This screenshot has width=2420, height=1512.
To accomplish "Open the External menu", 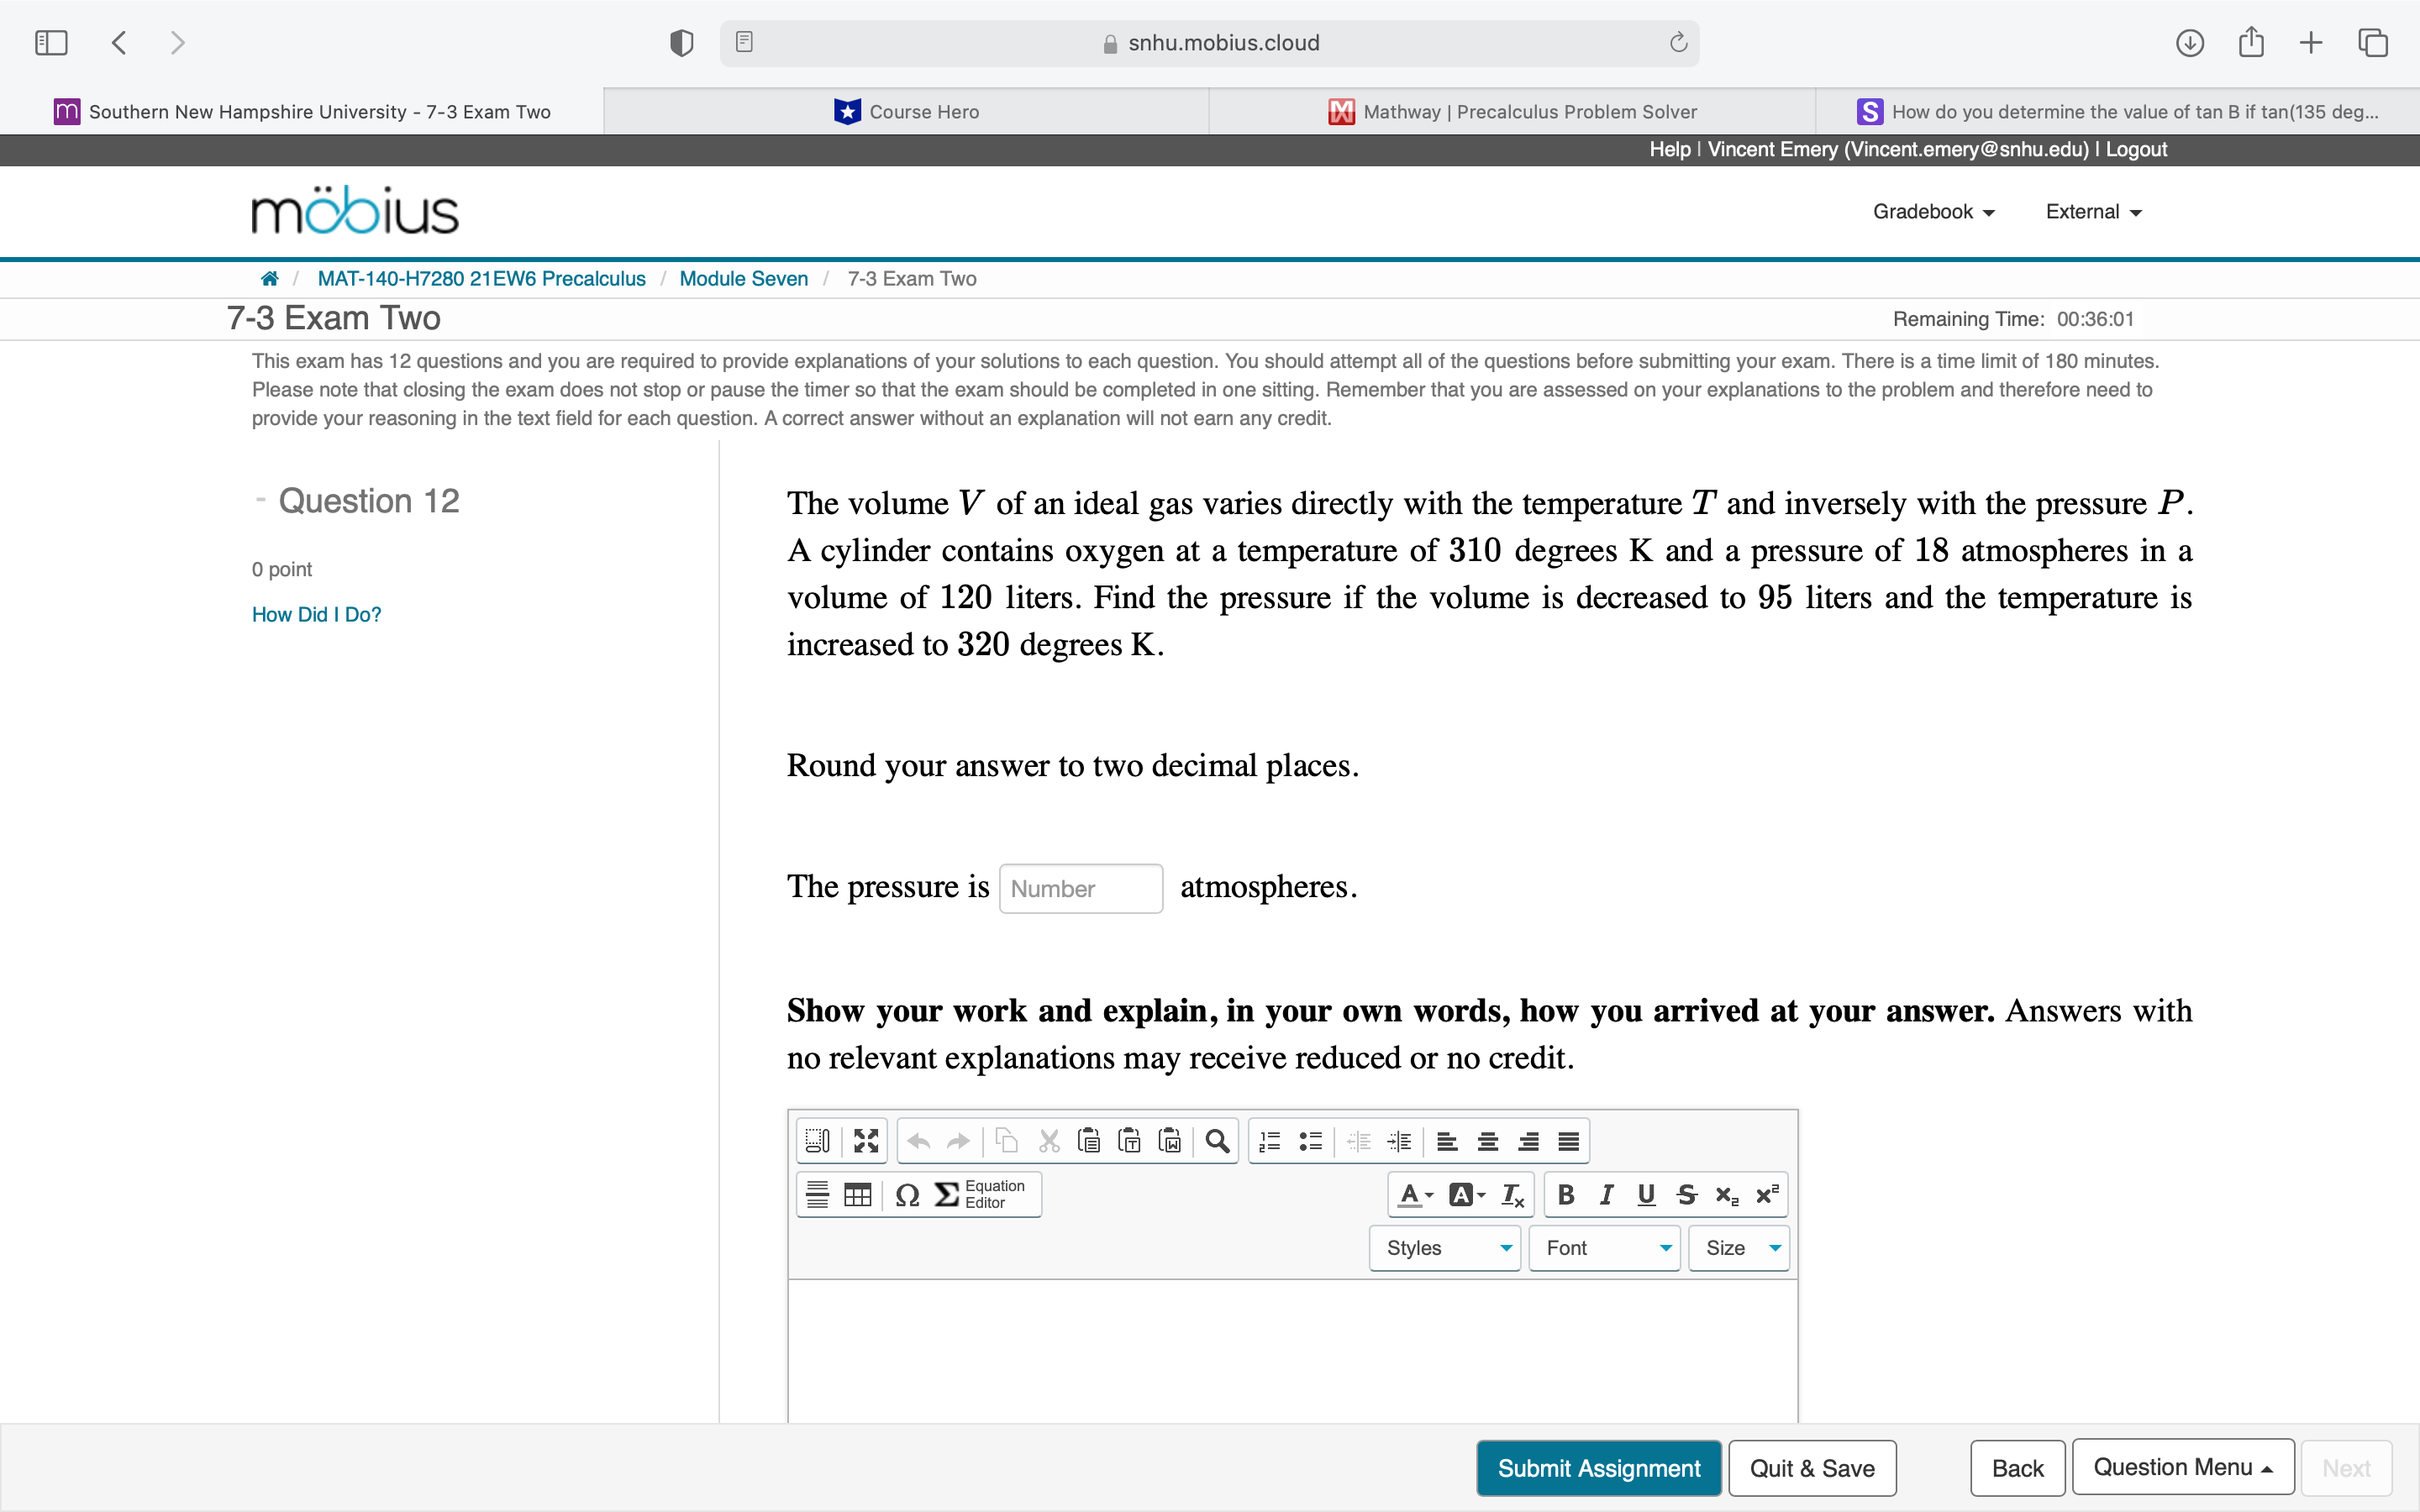I will click(x=2090, y=211).
